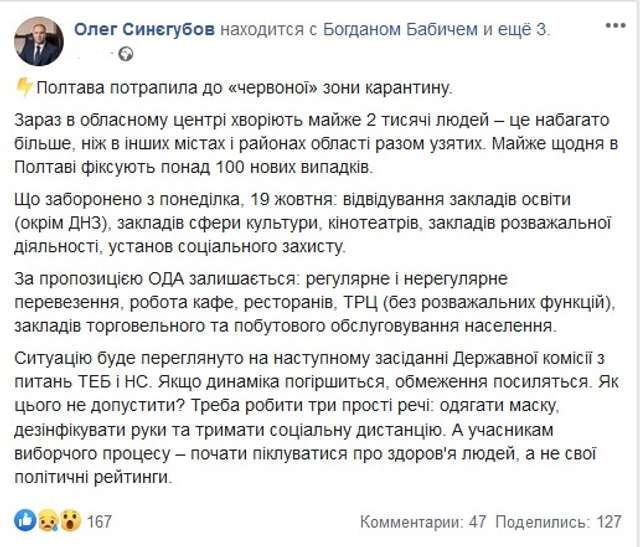Click the yellow lightning bolt emoji

pyautogui.click(x=22, y=90)
